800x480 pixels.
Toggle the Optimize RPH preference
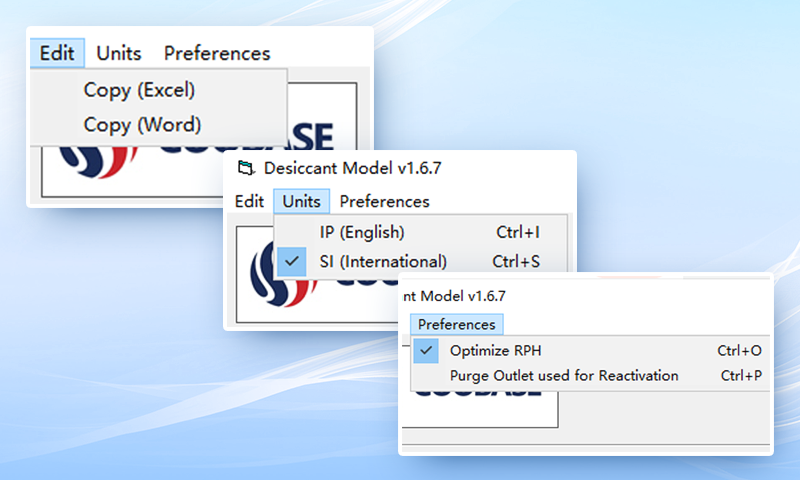click(496, 350)
